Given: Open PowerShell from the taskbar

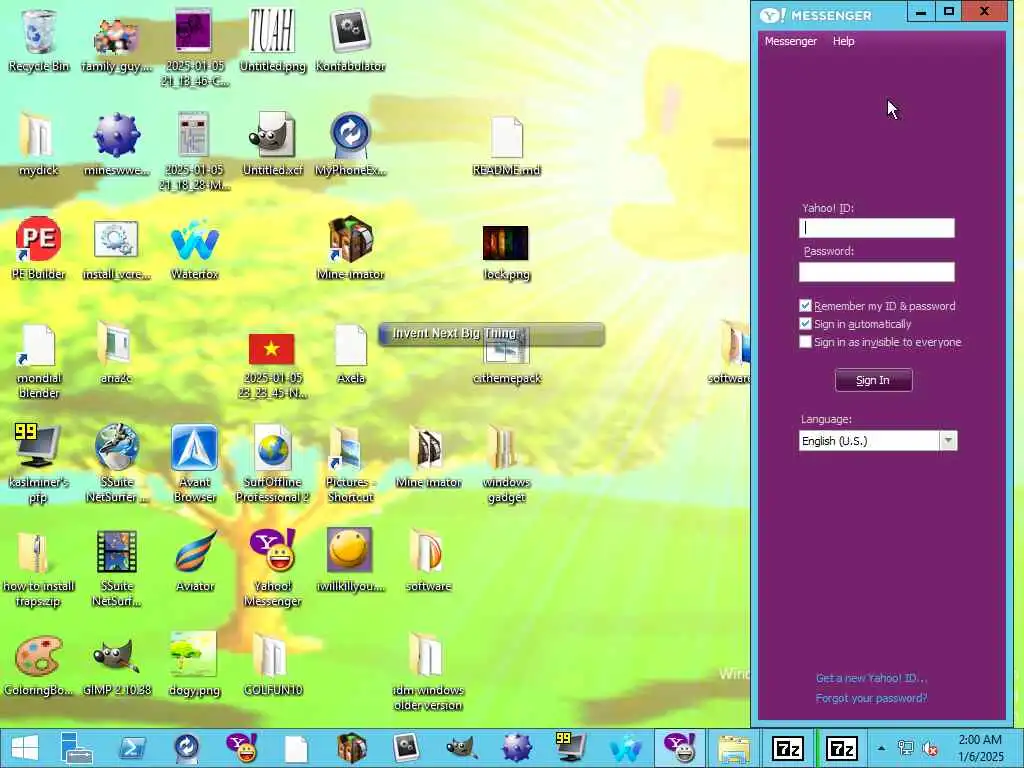Looking at the screenshot, I should [132, 748].
